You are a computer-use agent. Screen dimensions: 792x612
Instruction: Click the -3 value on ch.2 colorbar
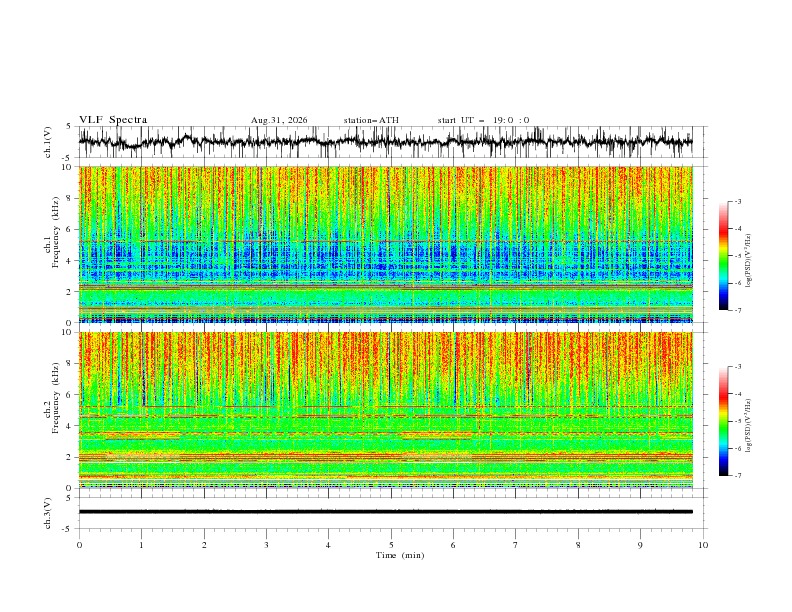click(x=737, y=367)
